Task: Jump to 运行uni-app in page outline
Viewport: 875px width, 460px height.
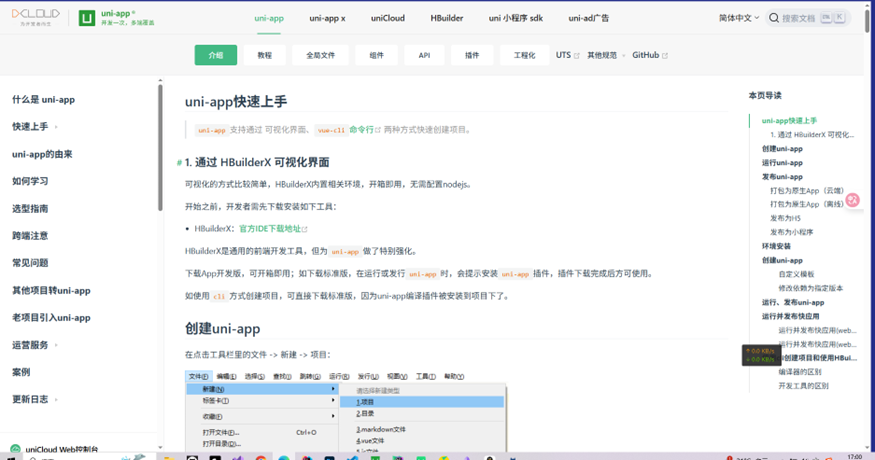Action: [782, 162]
